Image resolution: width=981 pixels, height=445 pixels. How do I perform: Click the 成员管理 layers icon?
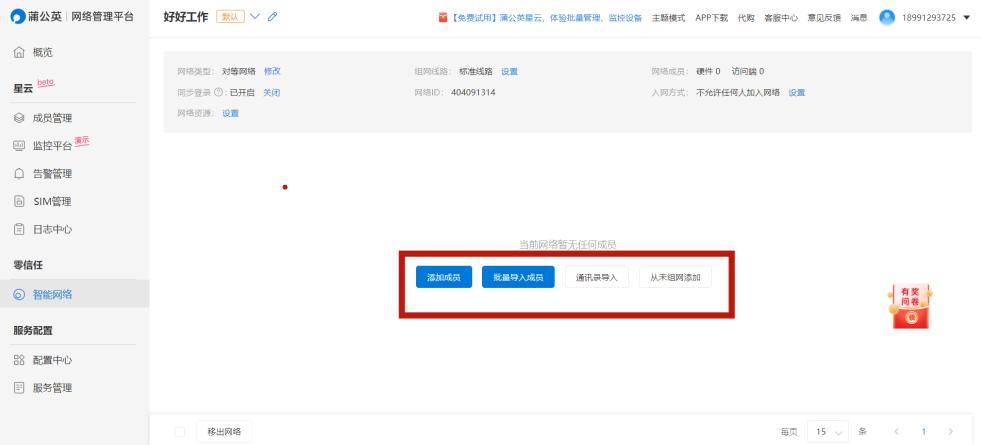tap(19, 118)
